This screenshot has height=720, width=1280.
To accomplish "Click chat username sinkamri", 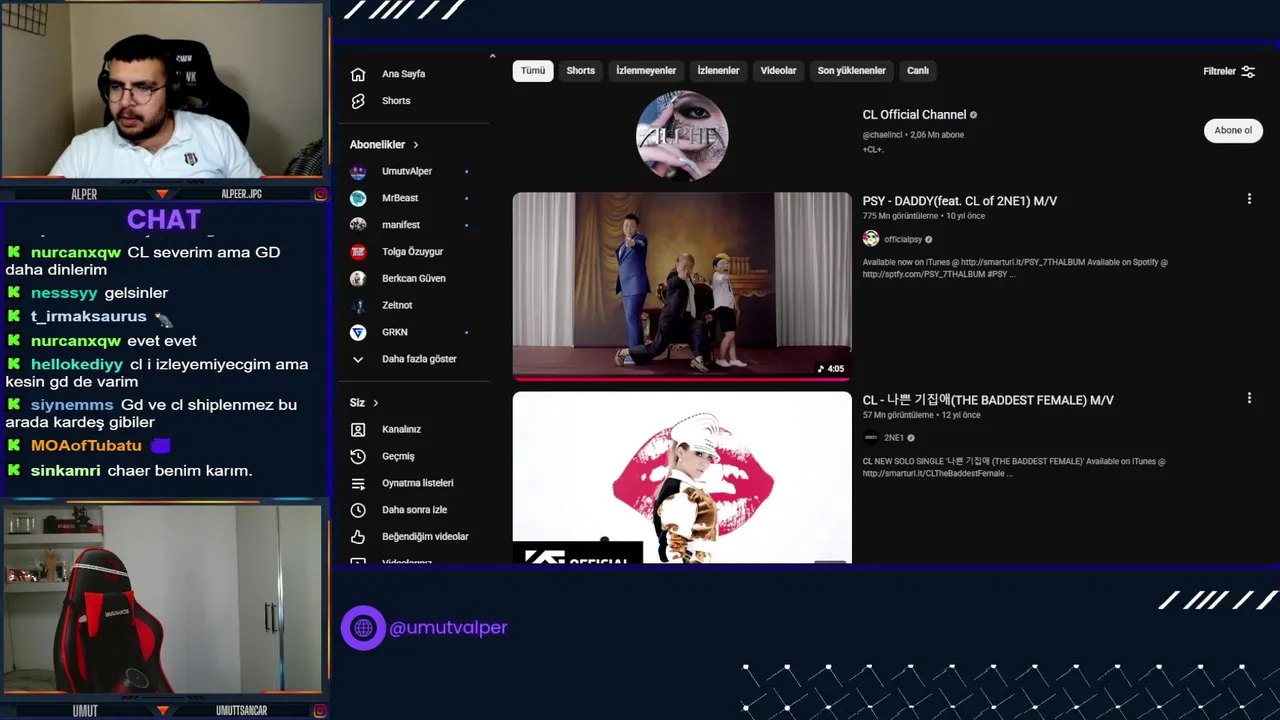I will 65,470.
